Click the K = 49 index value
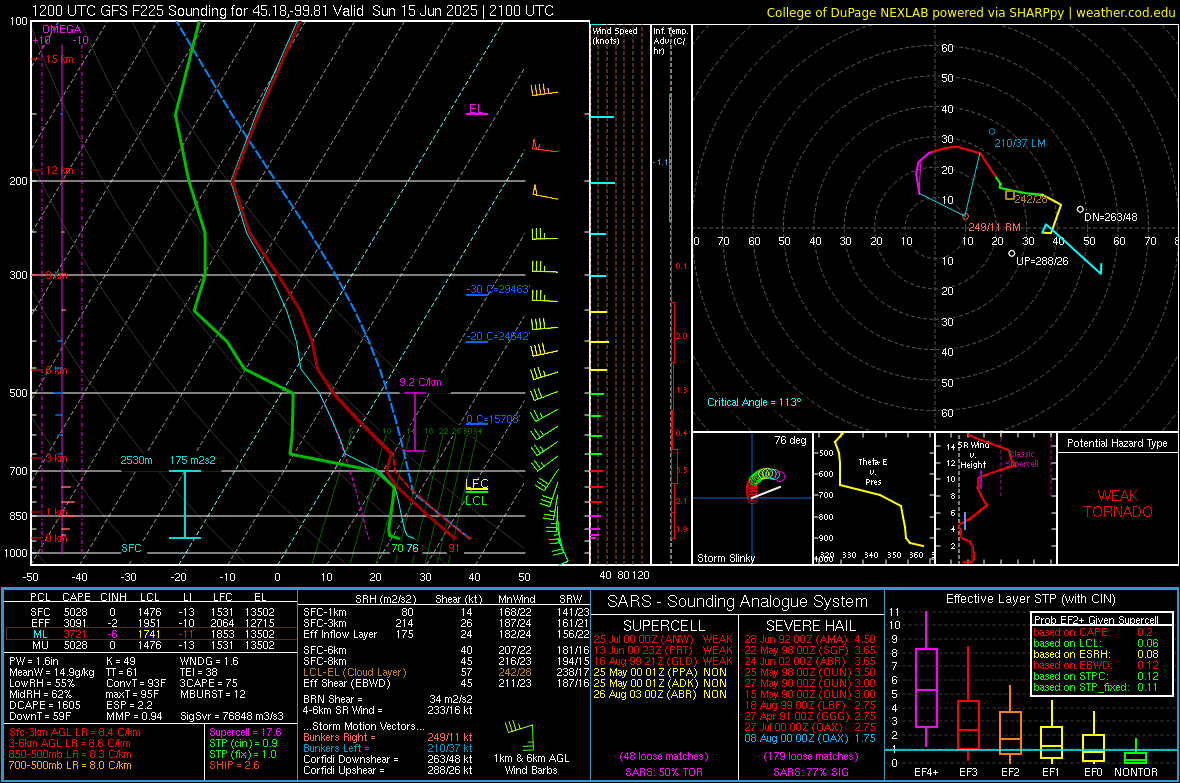 121,661
